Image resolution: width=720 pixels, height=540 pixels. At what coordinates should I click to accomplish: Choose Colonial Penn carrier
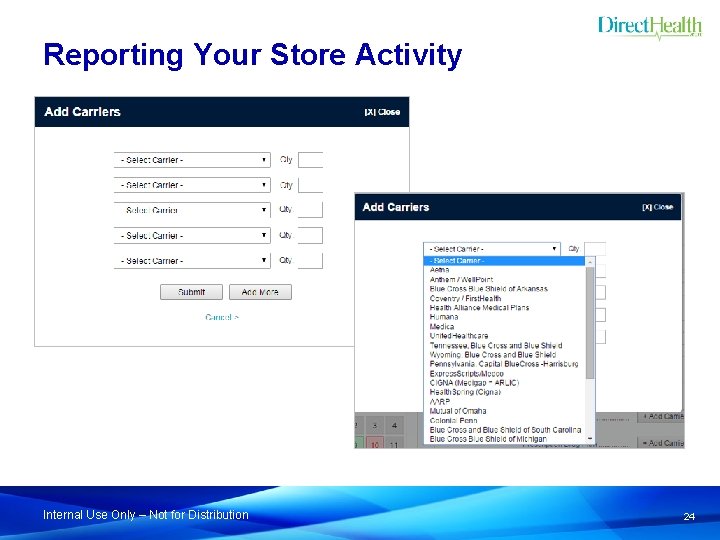[504, 420]
